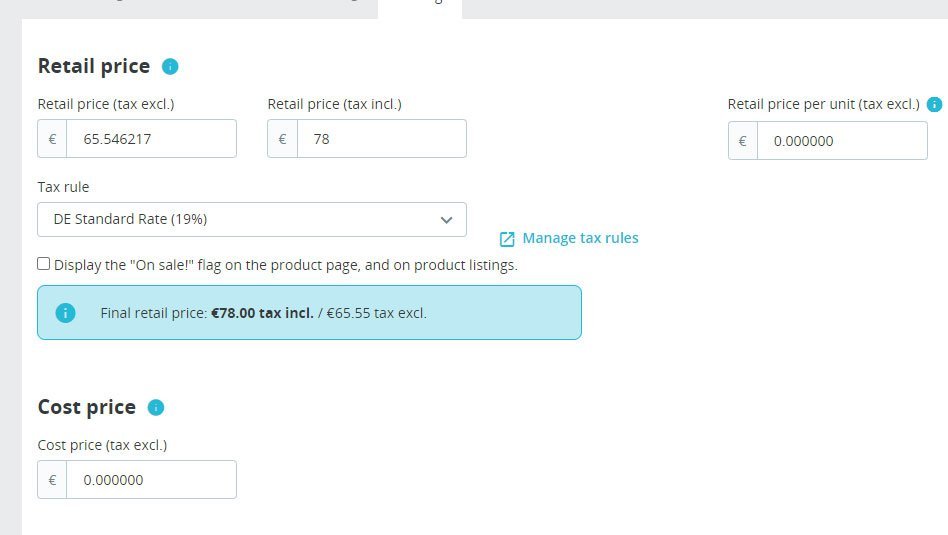Click euro symbol of the Cost price field
This screenshot has height=535, width=948.
[x=53, y=480]
